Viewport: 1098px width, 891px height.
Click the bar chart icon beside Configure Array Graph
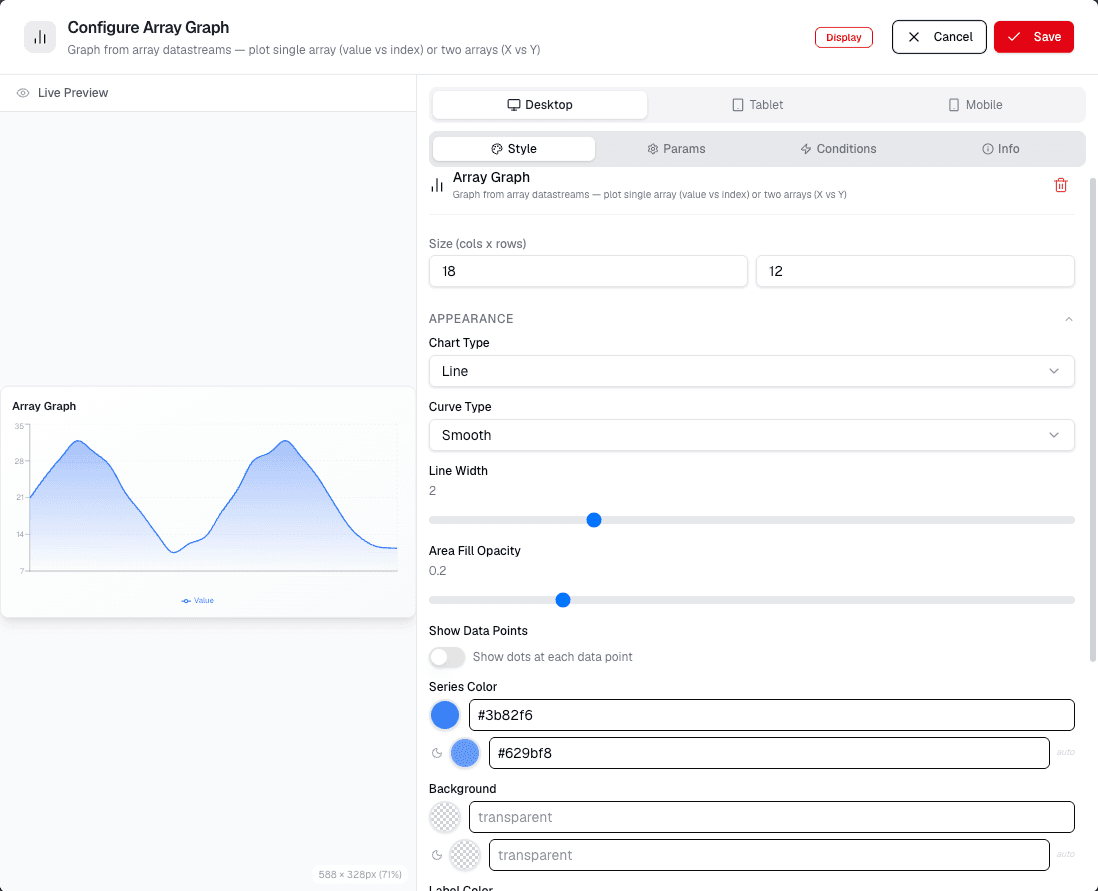coord(40,37)
